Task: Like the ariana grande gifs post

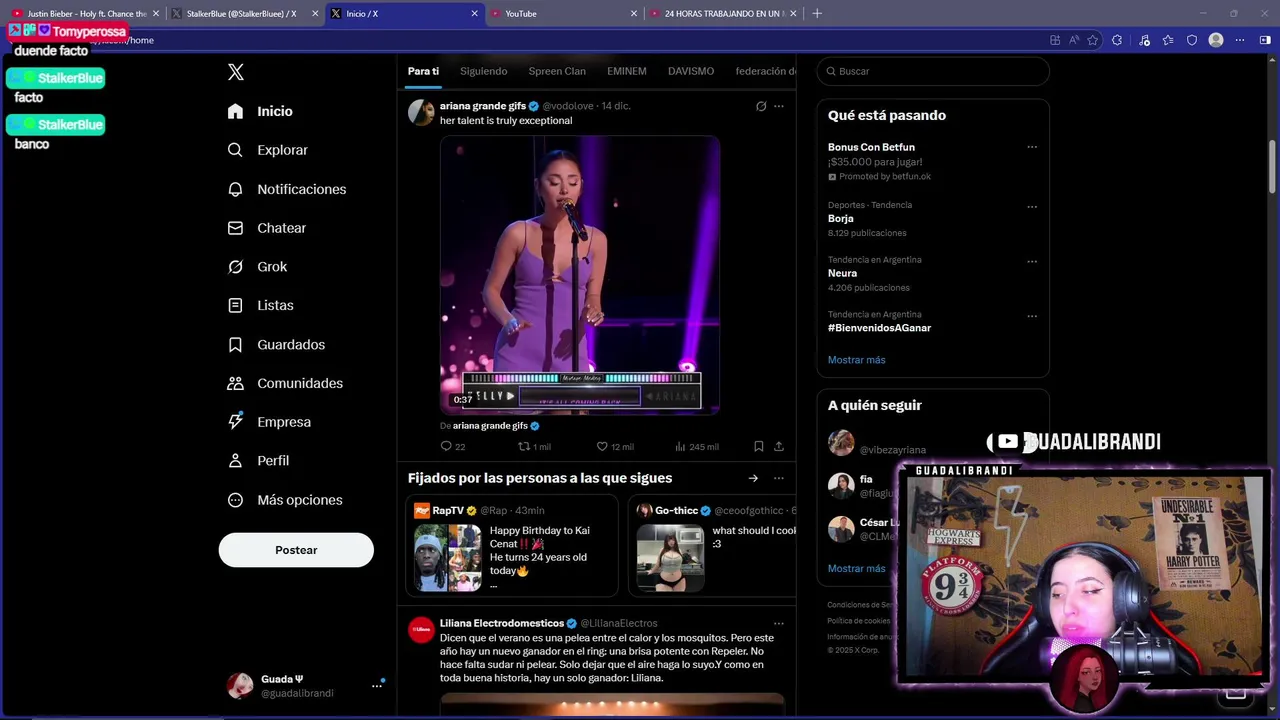Action: click(x=614, y=446)
